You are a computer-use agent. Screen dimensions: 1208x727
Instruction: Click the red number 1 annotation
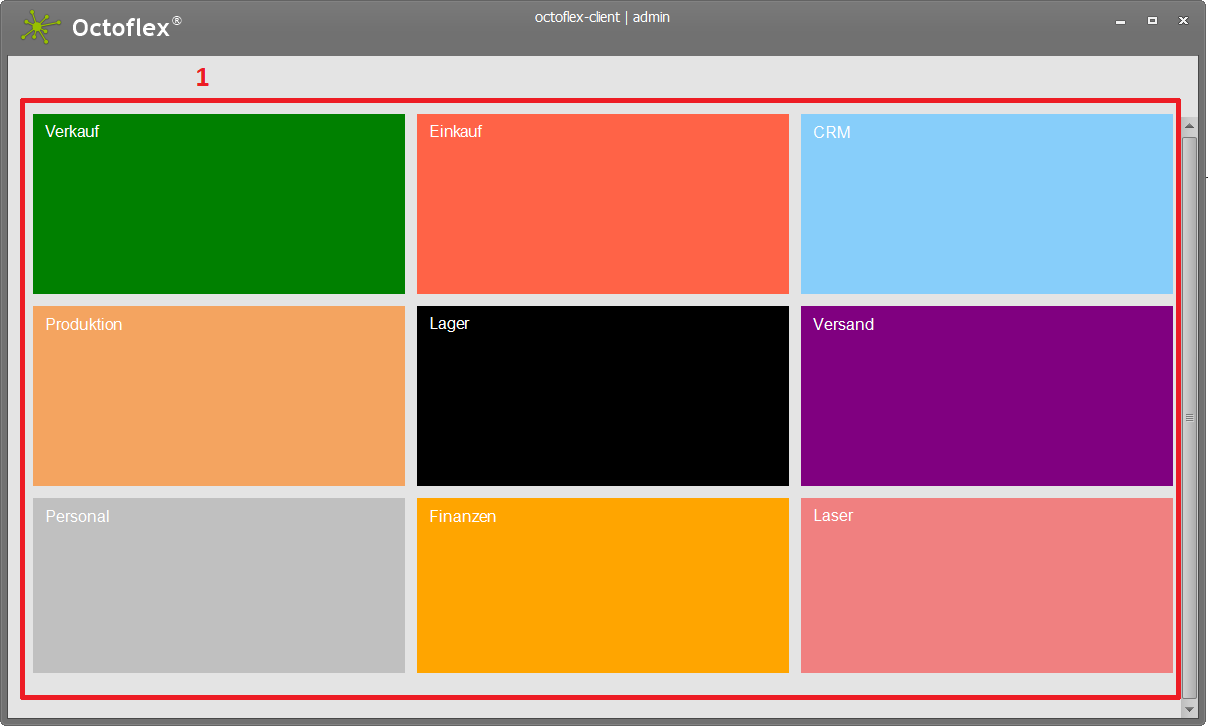click(x=202, y=78)
